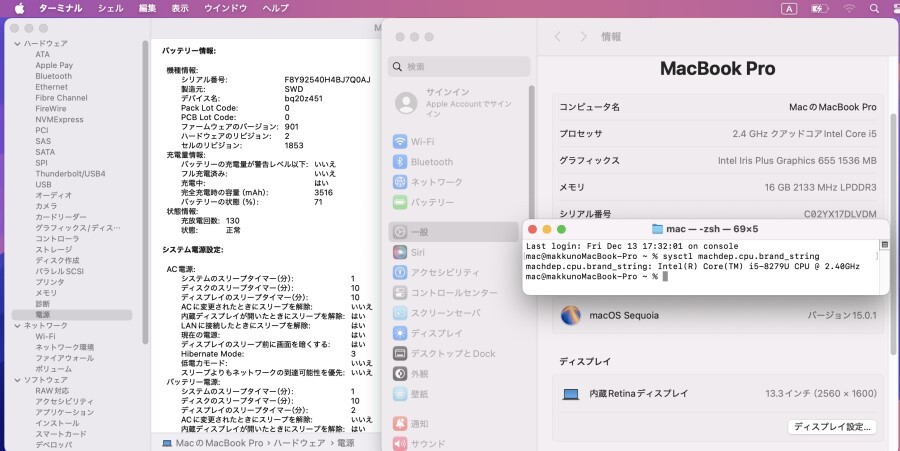900x451 pixels.
Task: Click Mac のMacBook Pro in path bar
Action: [213, 443]
